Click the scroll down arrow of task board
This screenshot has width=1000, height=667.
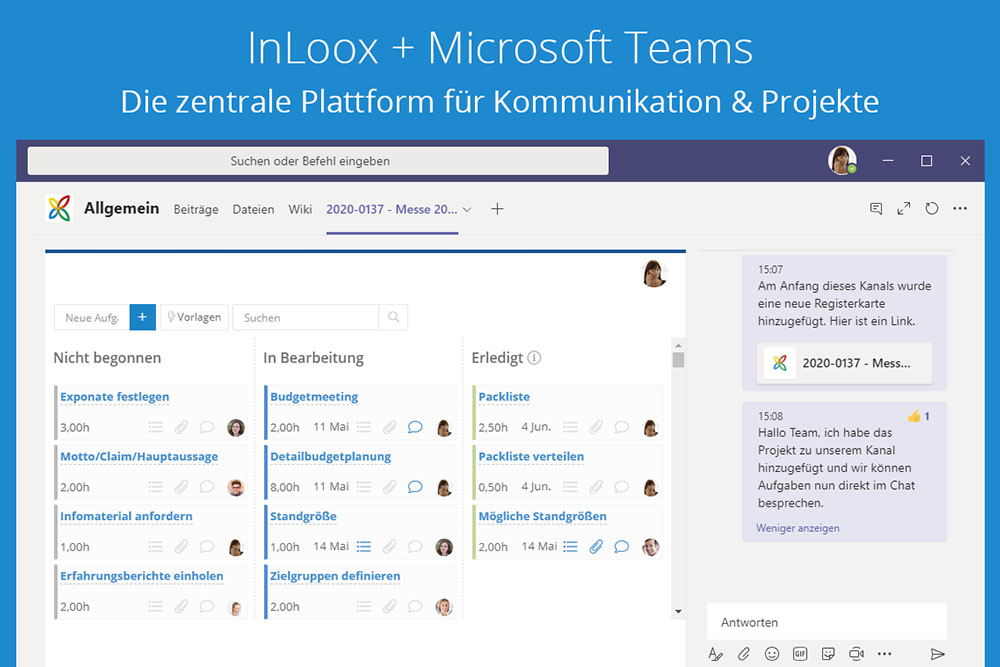(678, 612)
